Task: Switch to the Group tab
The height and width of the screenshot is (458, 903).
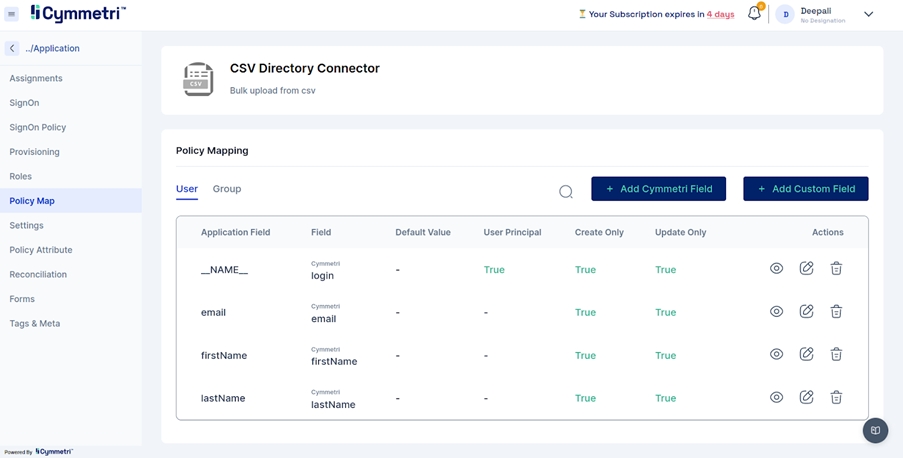Action: [227, 189]
